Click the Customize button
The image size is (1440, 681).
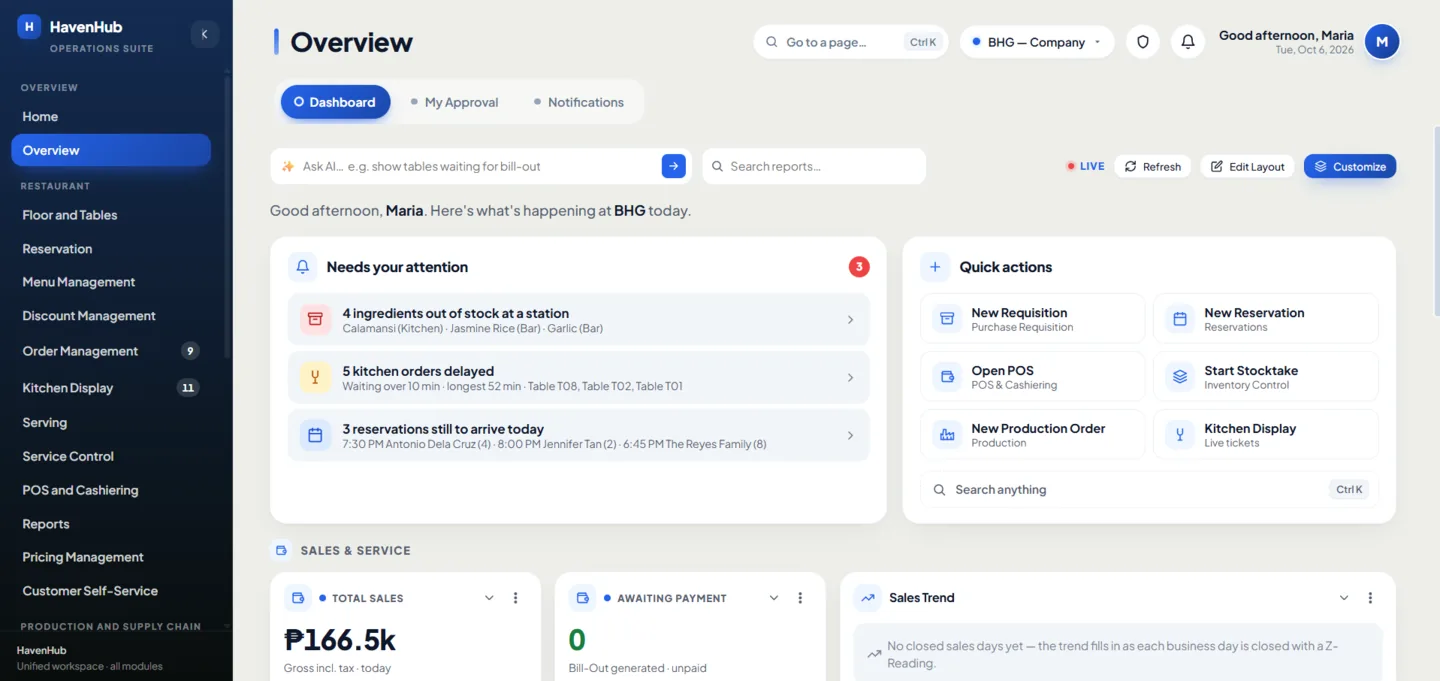pos(1350,166)
